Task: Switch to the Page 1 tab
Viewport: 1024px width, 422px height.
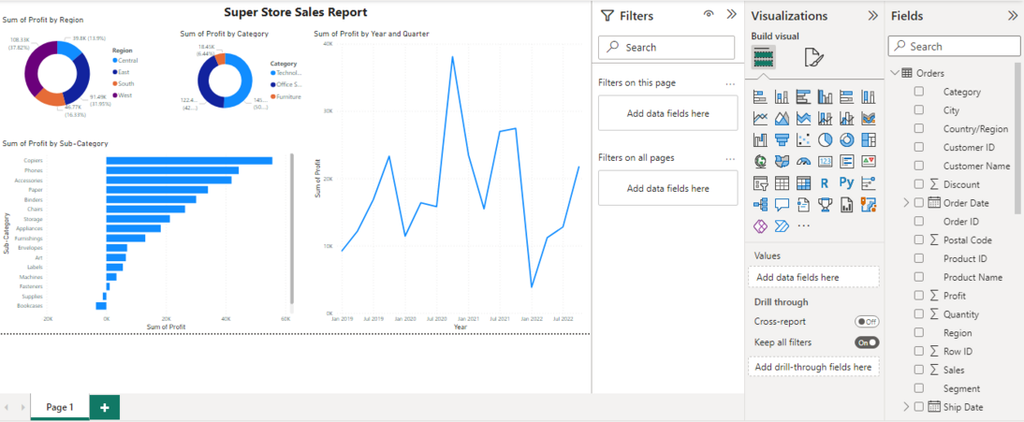Action: point(59,407)
